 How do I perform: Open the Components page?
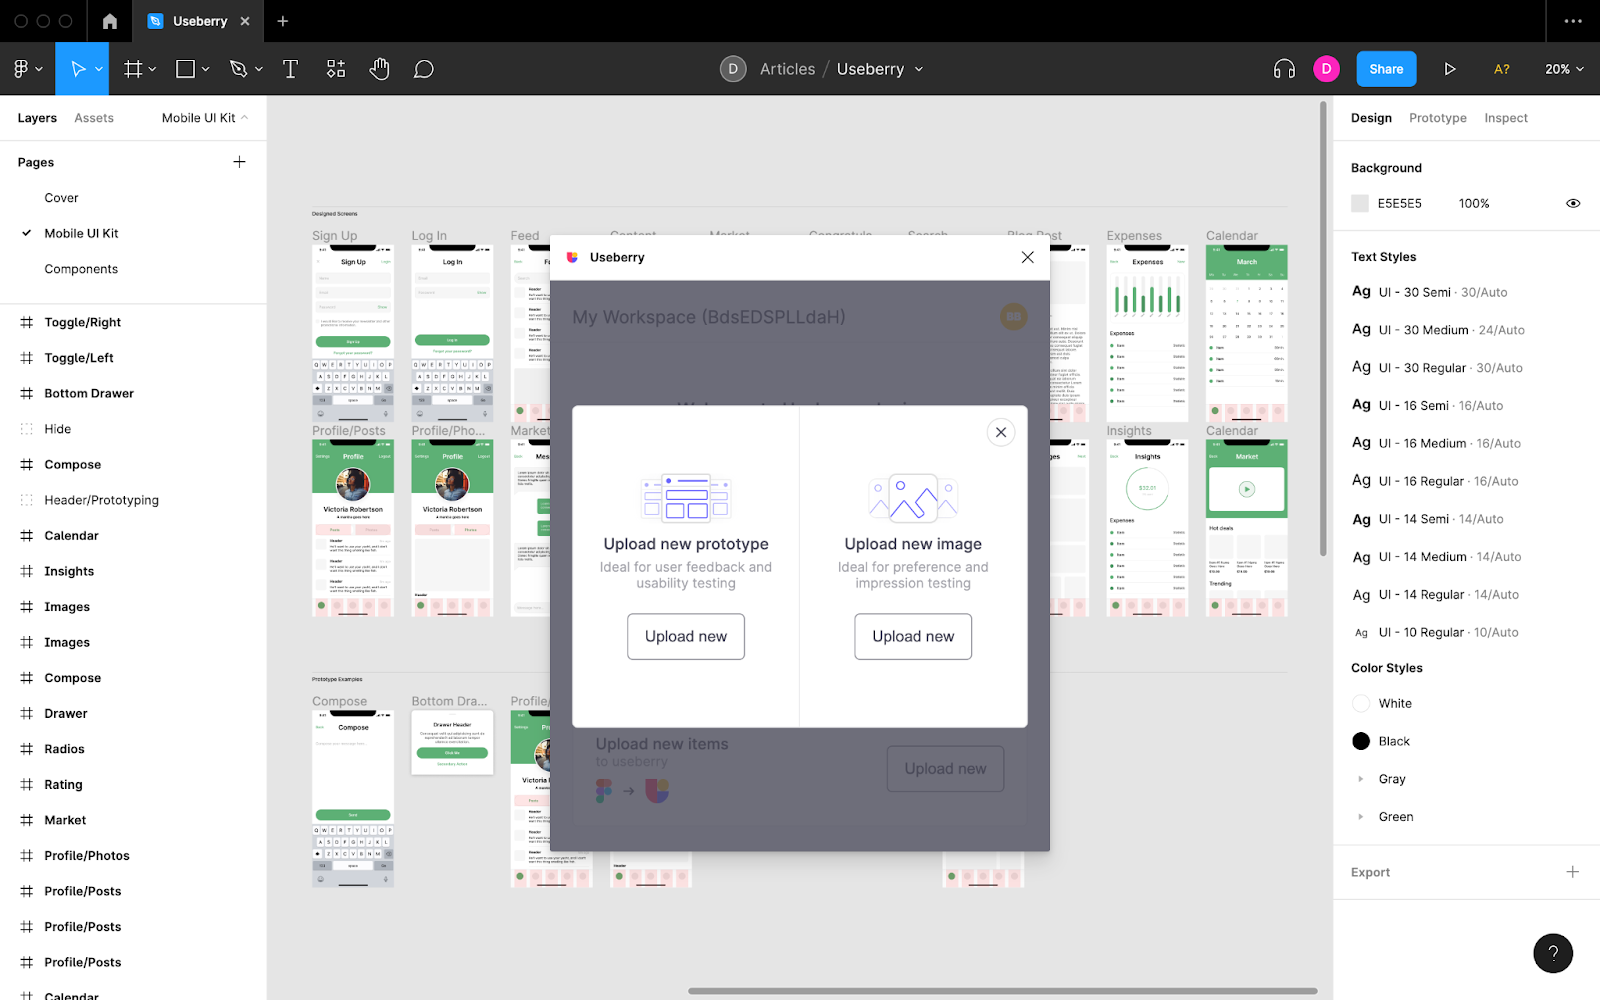click(81, 269)
